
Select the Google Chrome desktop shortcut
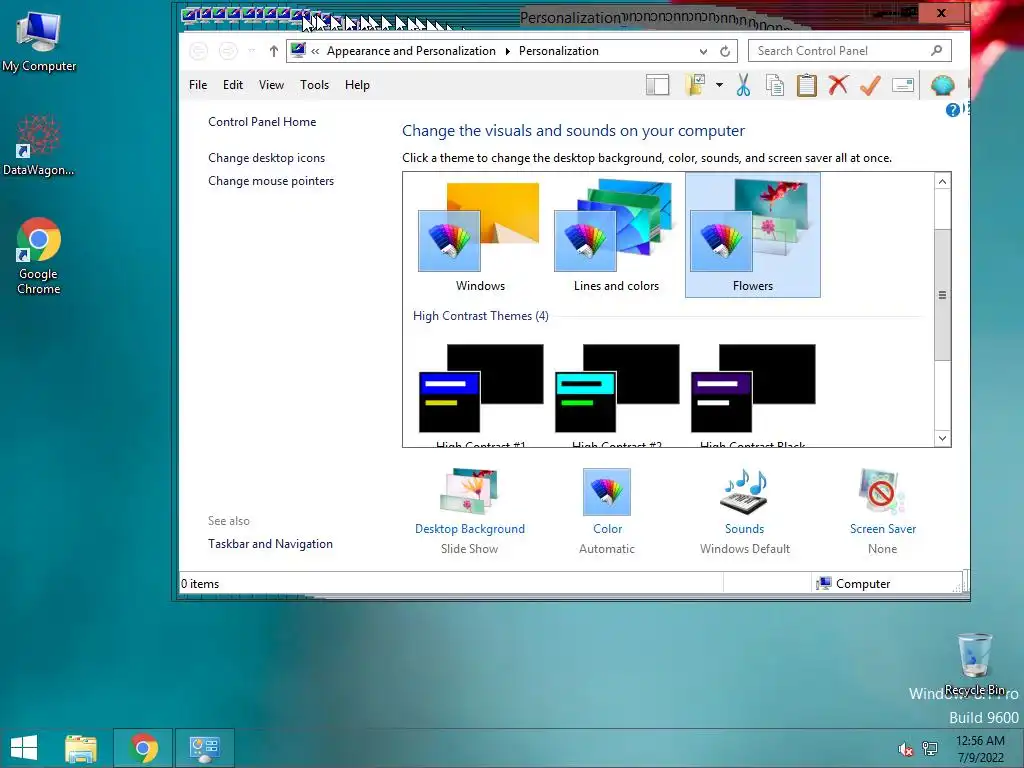coord(39,256)
